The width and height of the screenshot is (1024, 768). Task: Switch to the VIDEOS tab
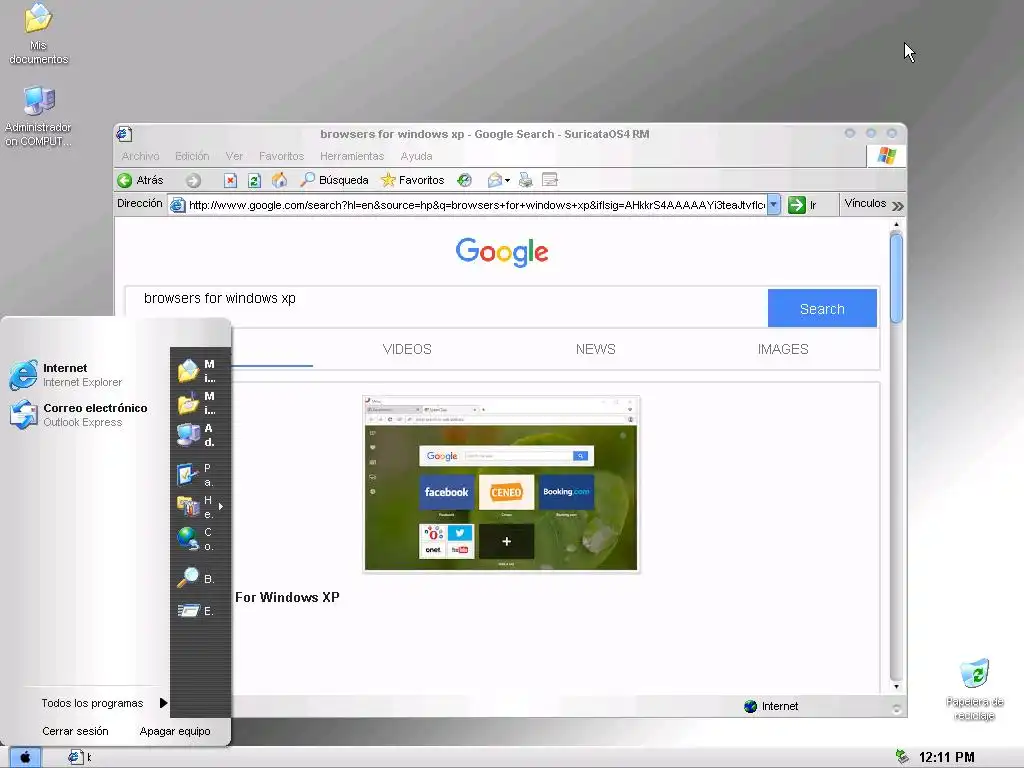coord(407,349)
